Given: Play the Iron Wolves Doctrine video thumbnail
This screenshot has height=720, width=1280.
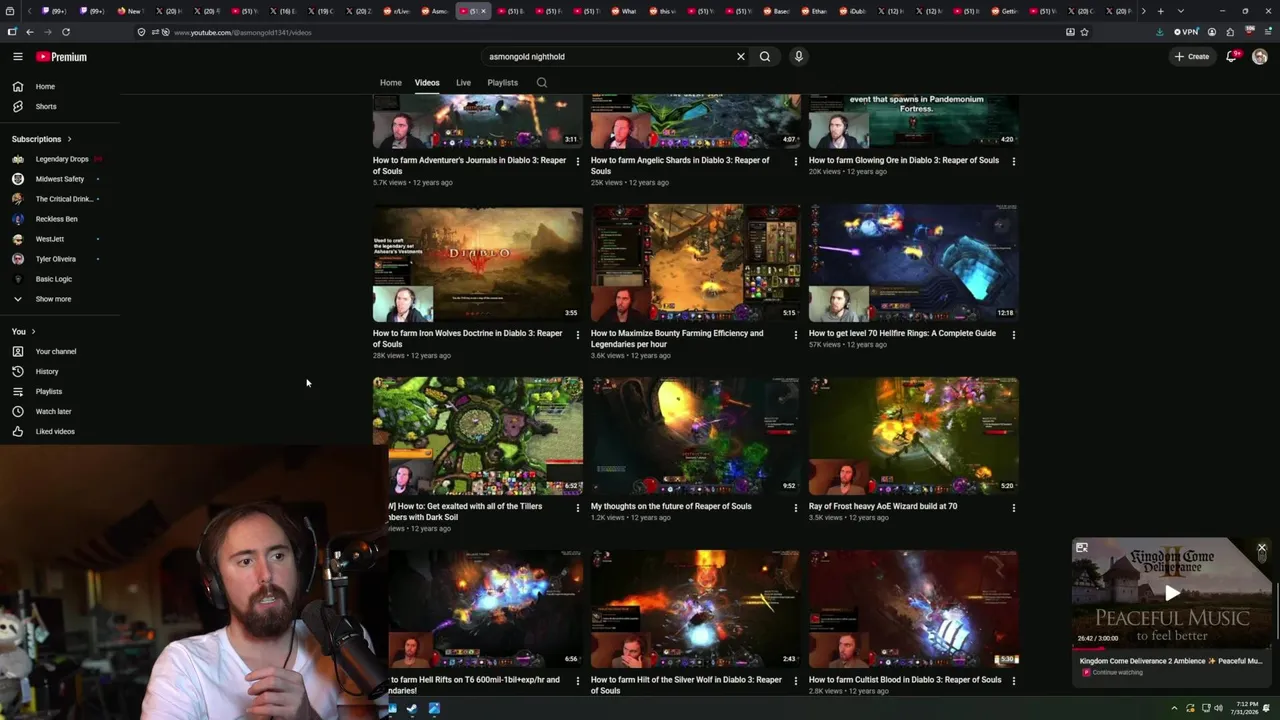Looking at the screenshot, I should (478, 263).
